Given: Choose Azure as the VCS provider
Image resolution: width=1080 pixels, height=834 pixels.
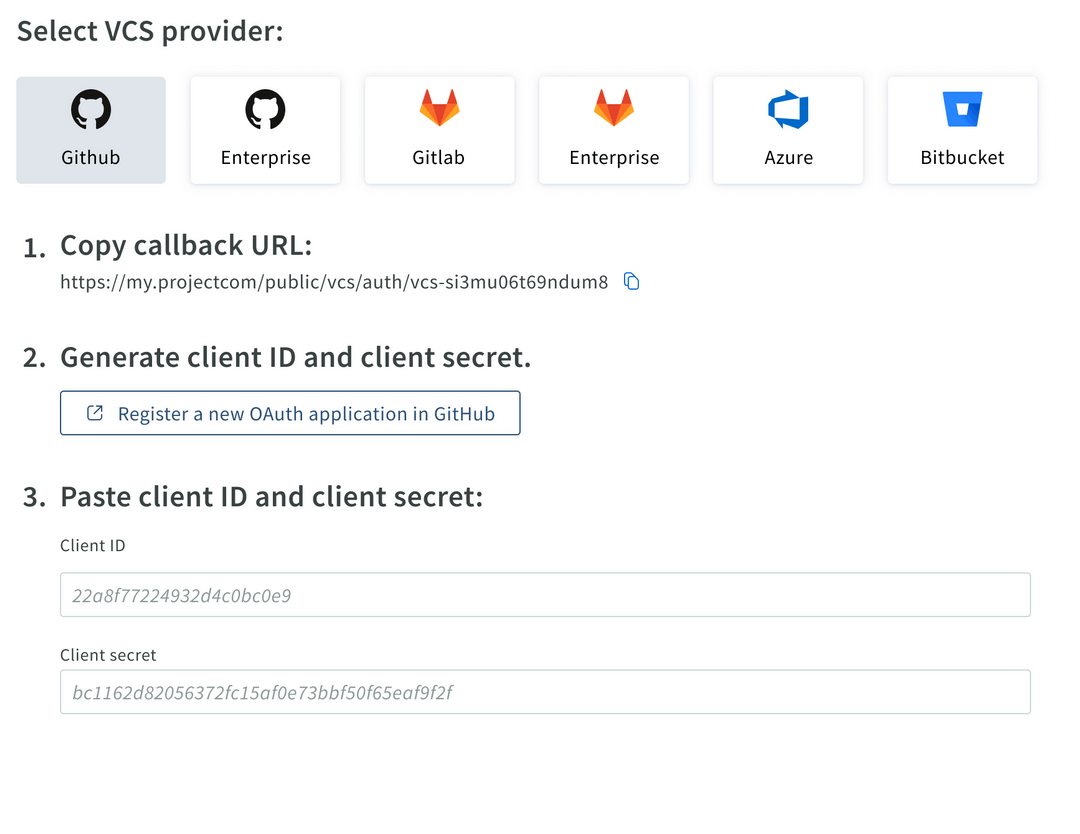Looking at the screenshot, I should pyautogui.click(x=787, y=130).
